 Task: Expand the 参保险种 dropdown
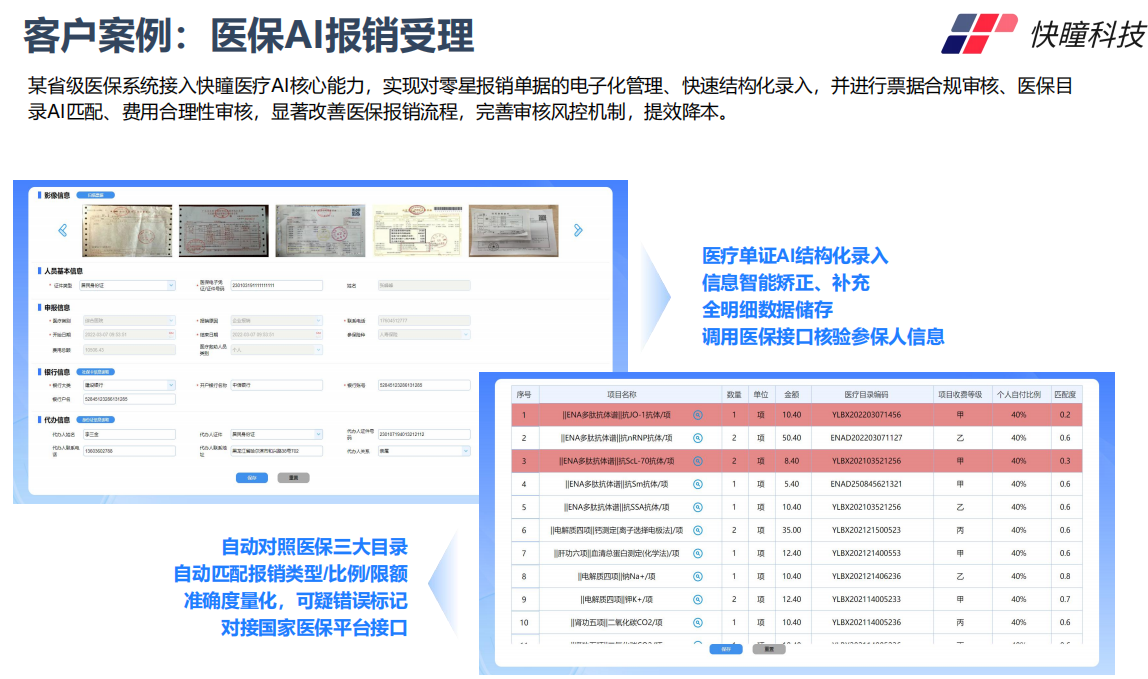pyautogui.click(x=466, y=335)
